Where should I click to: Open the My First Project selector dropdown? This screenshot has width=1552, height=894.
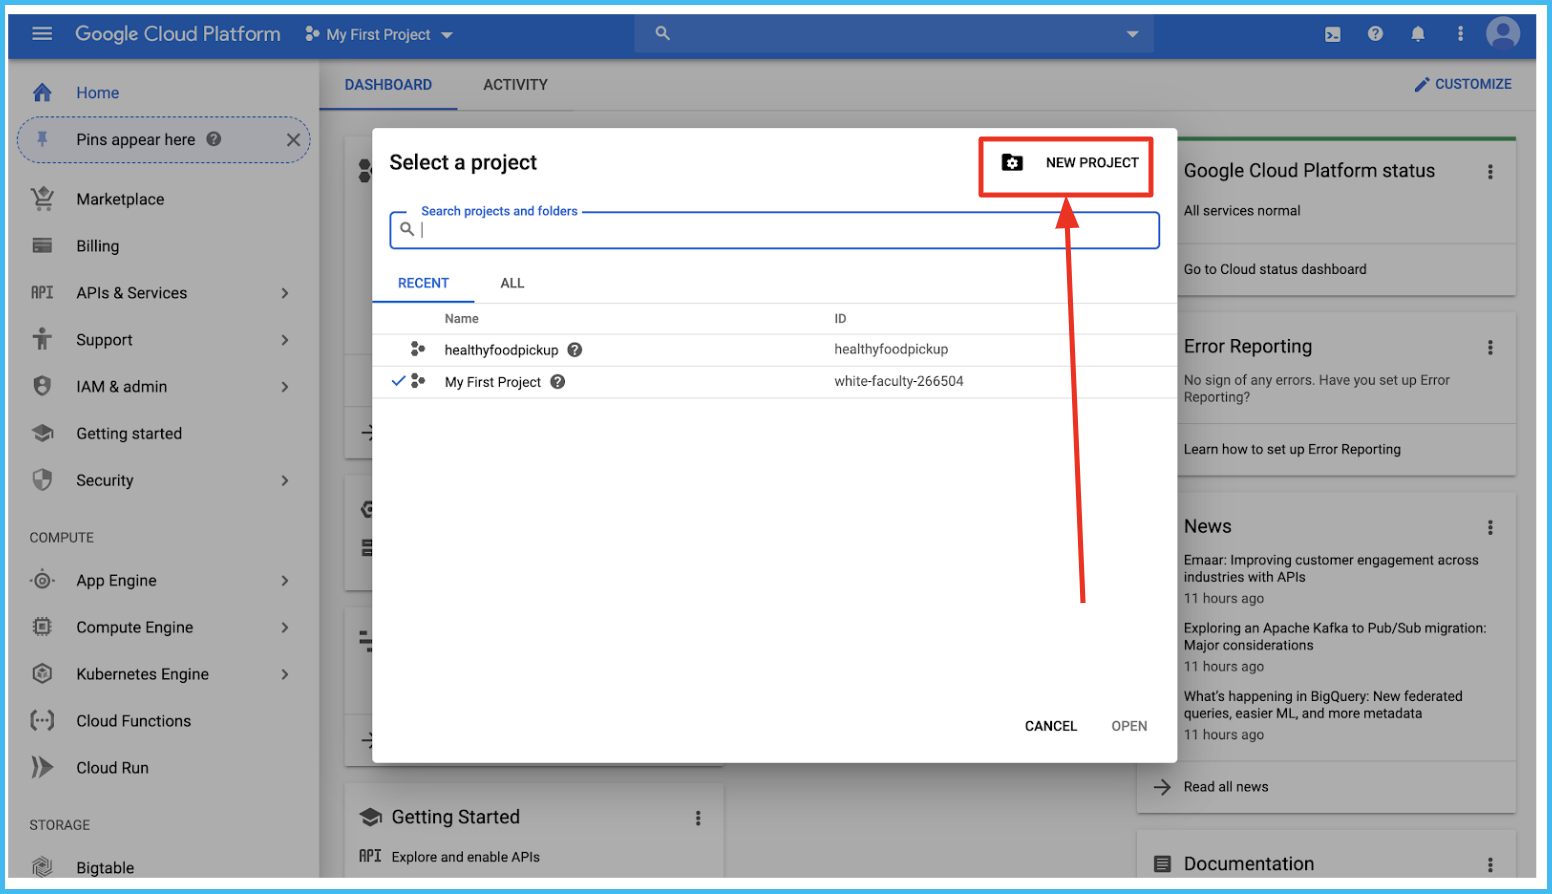(379, 34)
